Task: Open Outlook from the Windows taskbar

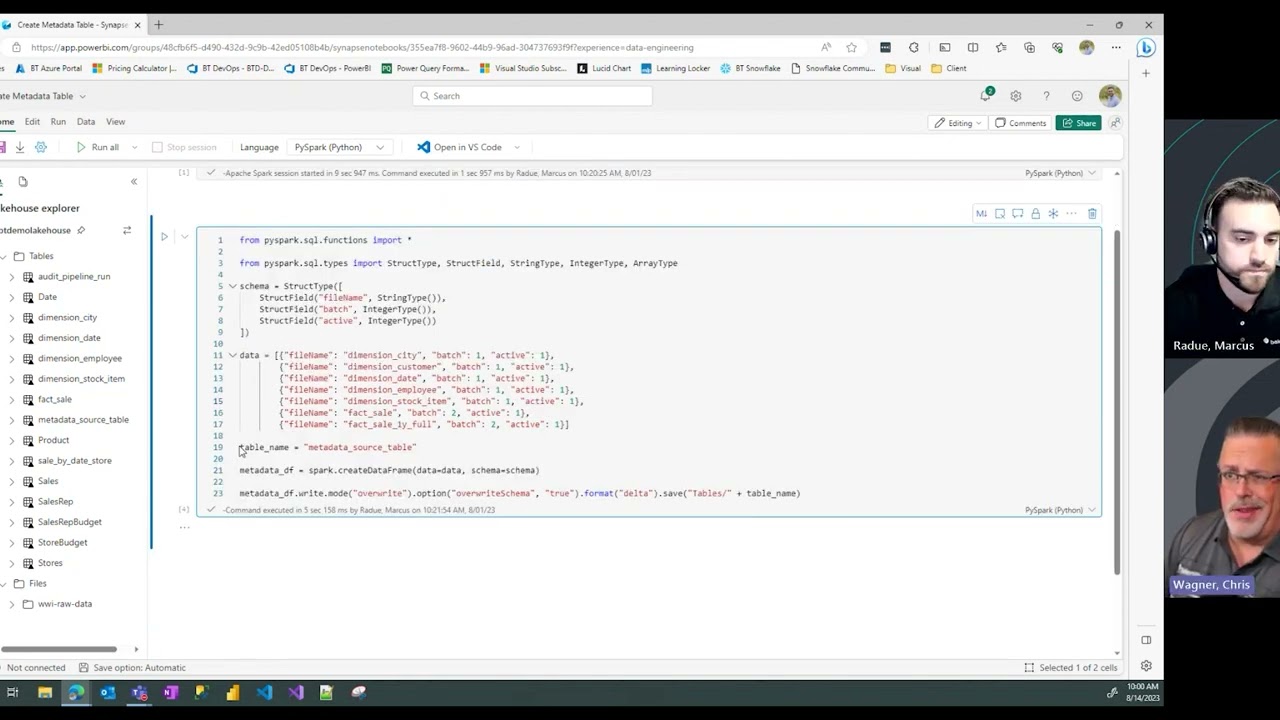Action: (x=107, y=692)
